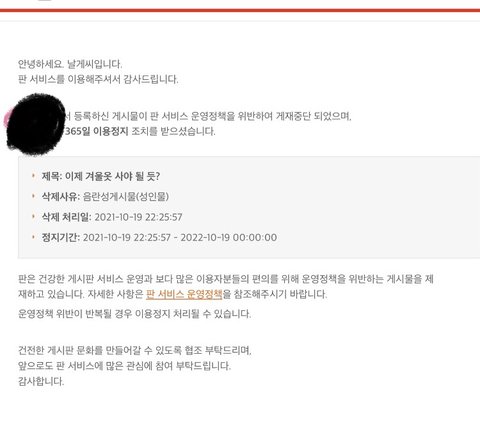The width and height of the screenshot is (480, 428).
Task: Click the black scribble covering the username
Action: [37, 124]
